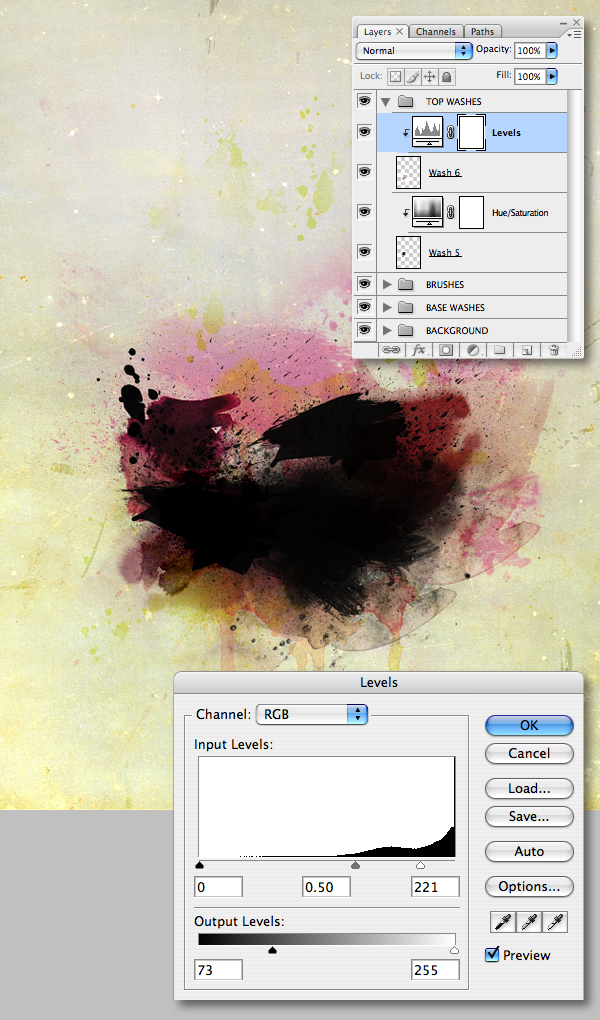The width and height of the screenshot is (600, 1020).
Task: Click the BRUSHES folder icon
Action: click(406, 284)
